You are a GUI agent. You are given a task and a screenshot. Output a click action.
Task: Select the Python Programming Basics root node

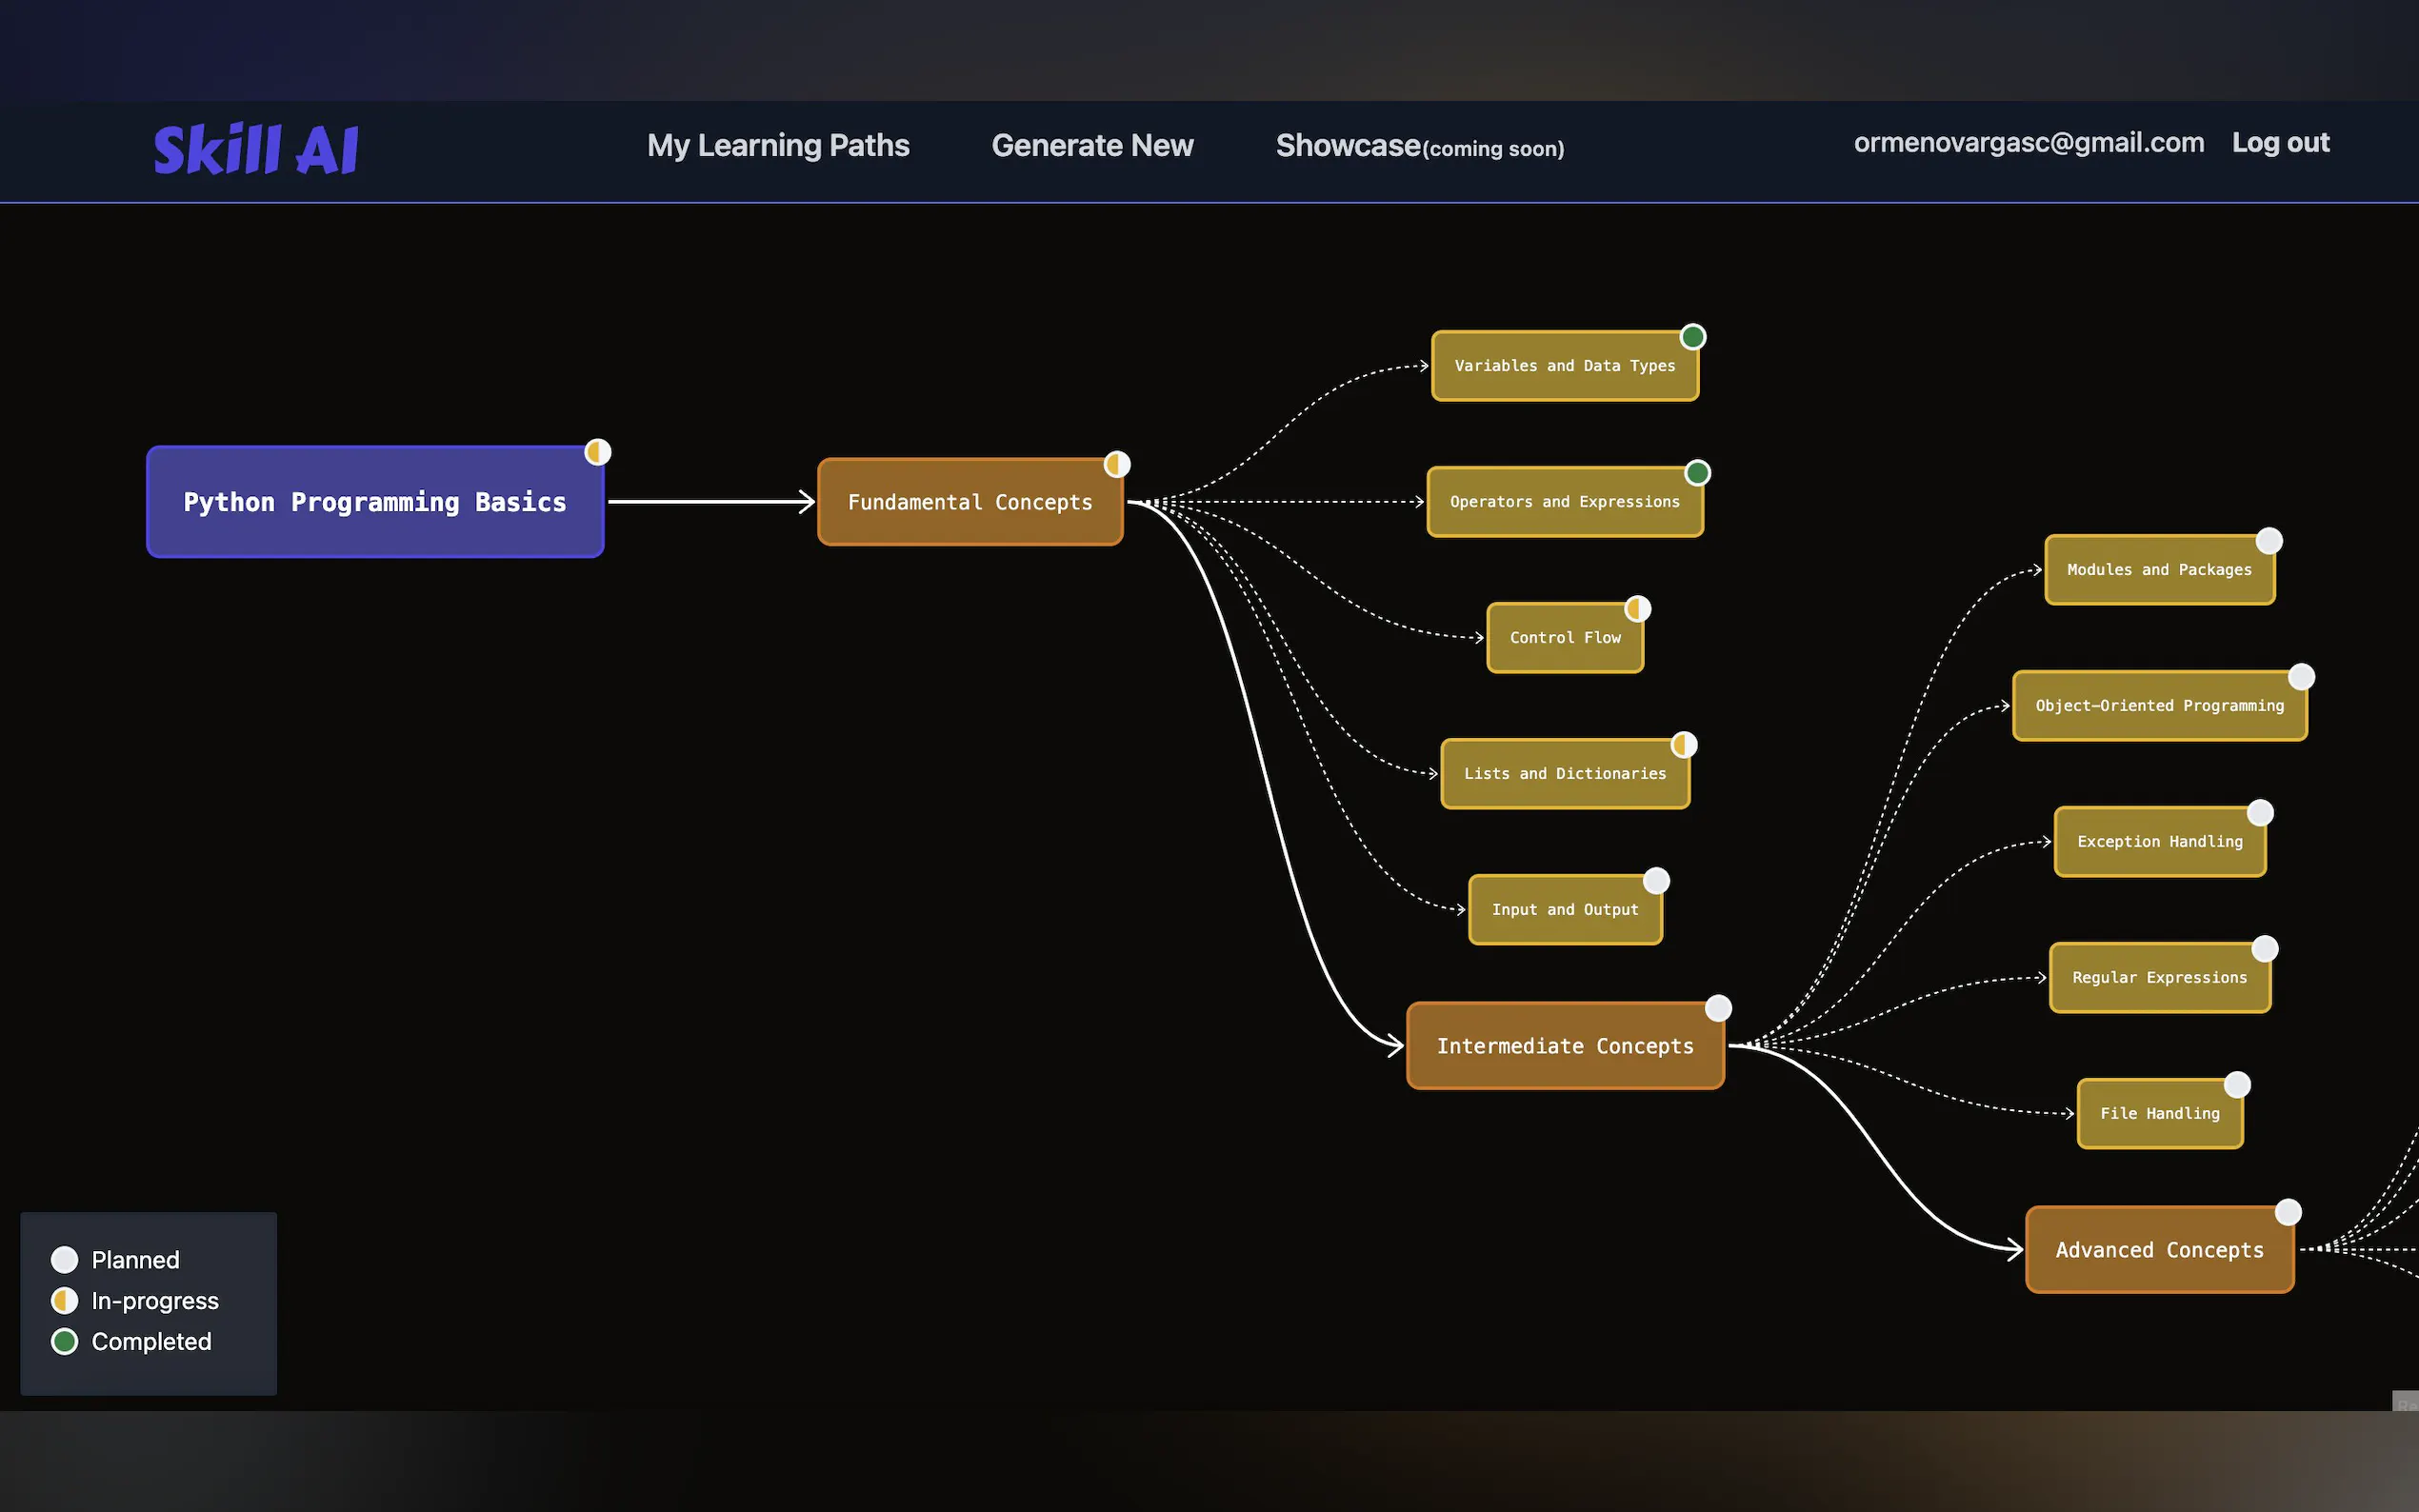click(375, 502)
